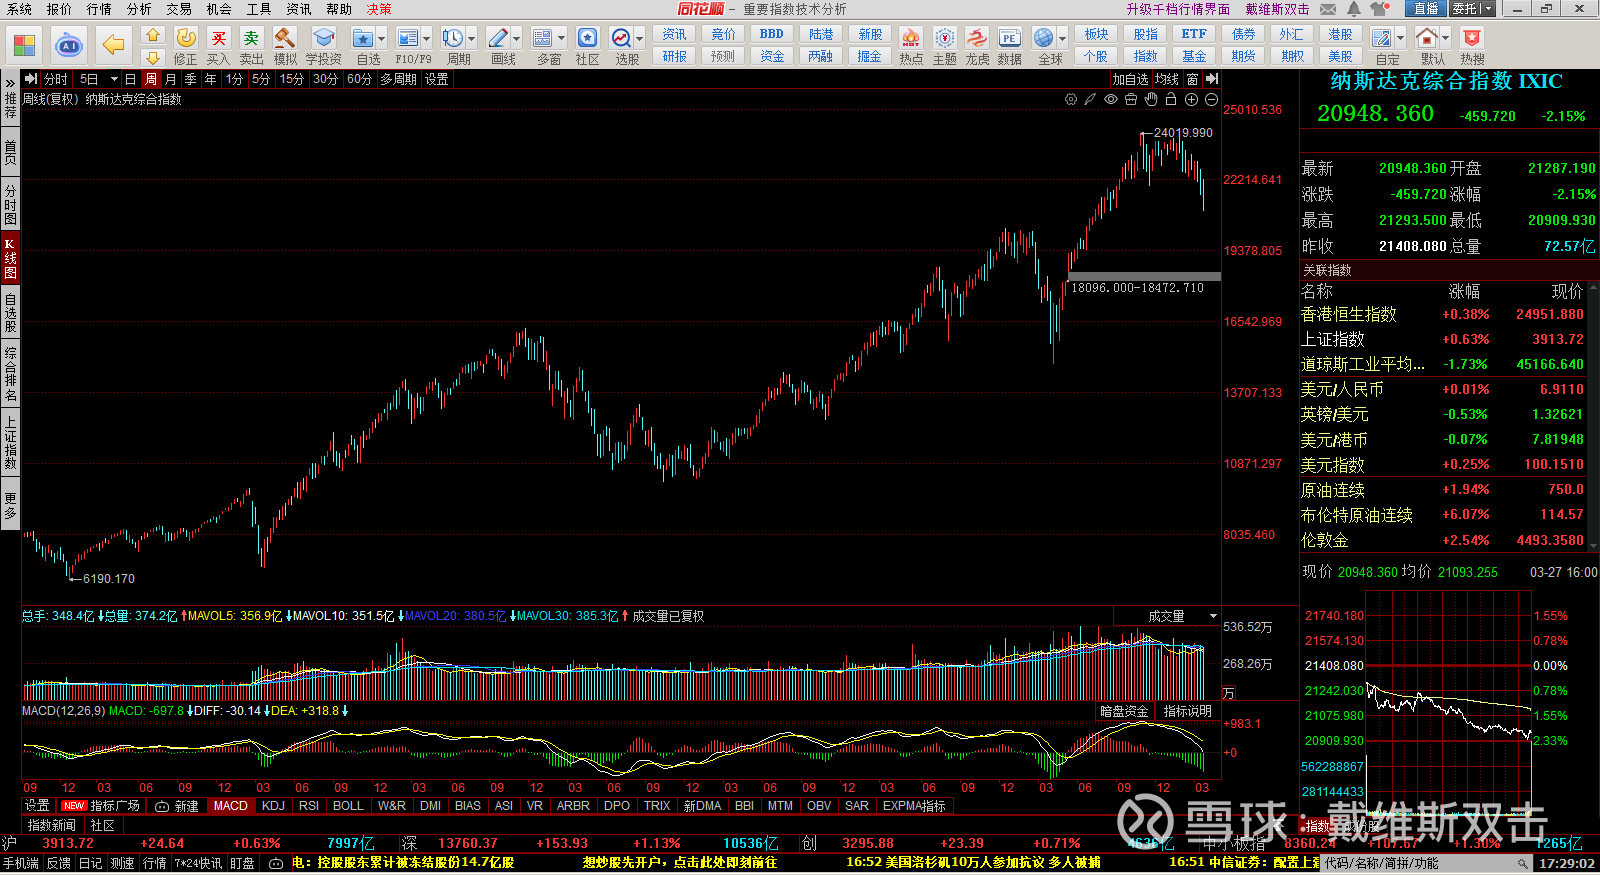Select the hand pan tool on chart
1600x875 pixels.
click(x=1151, y=99)
